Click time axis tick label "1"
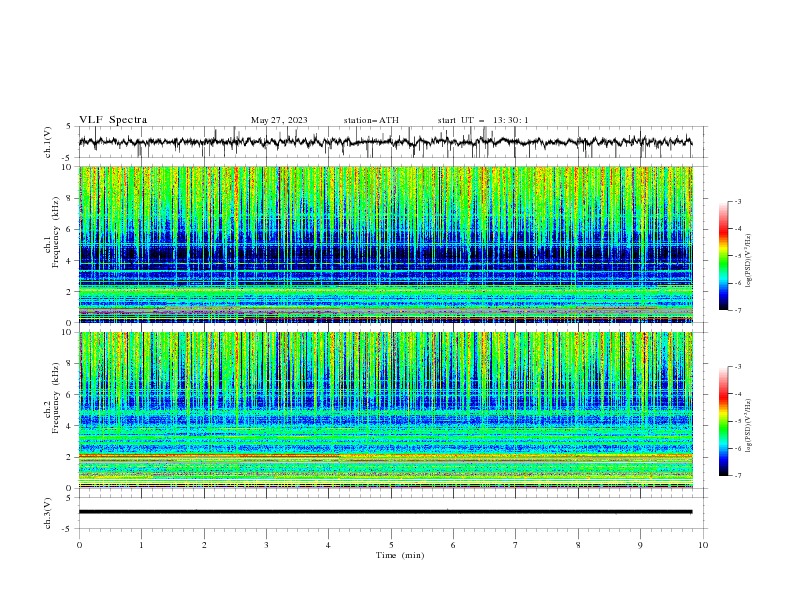The image size is (792, 612). (141, 545)
